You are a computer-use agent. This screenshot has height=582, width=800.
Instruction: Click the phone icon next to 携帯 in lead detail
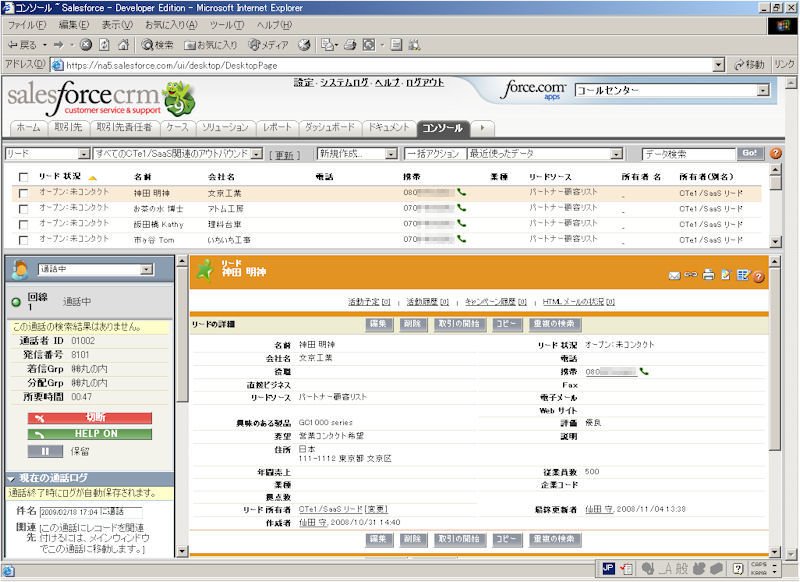click(644, 371)
